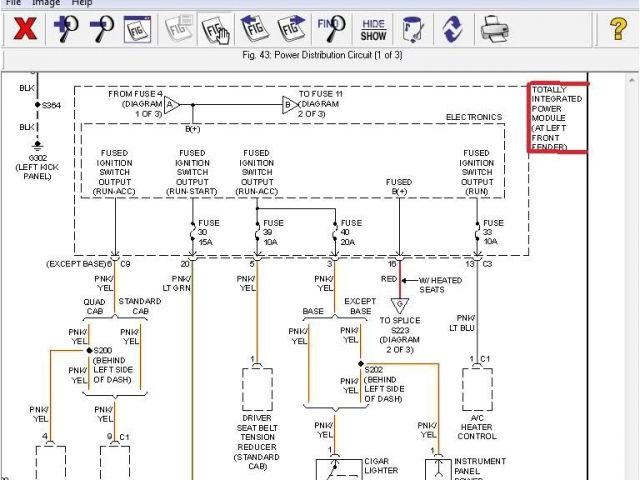Image resolution: width=640 pixels, height=480 pixels.
Task: Go to the next figure
Action: coord(292,29)
